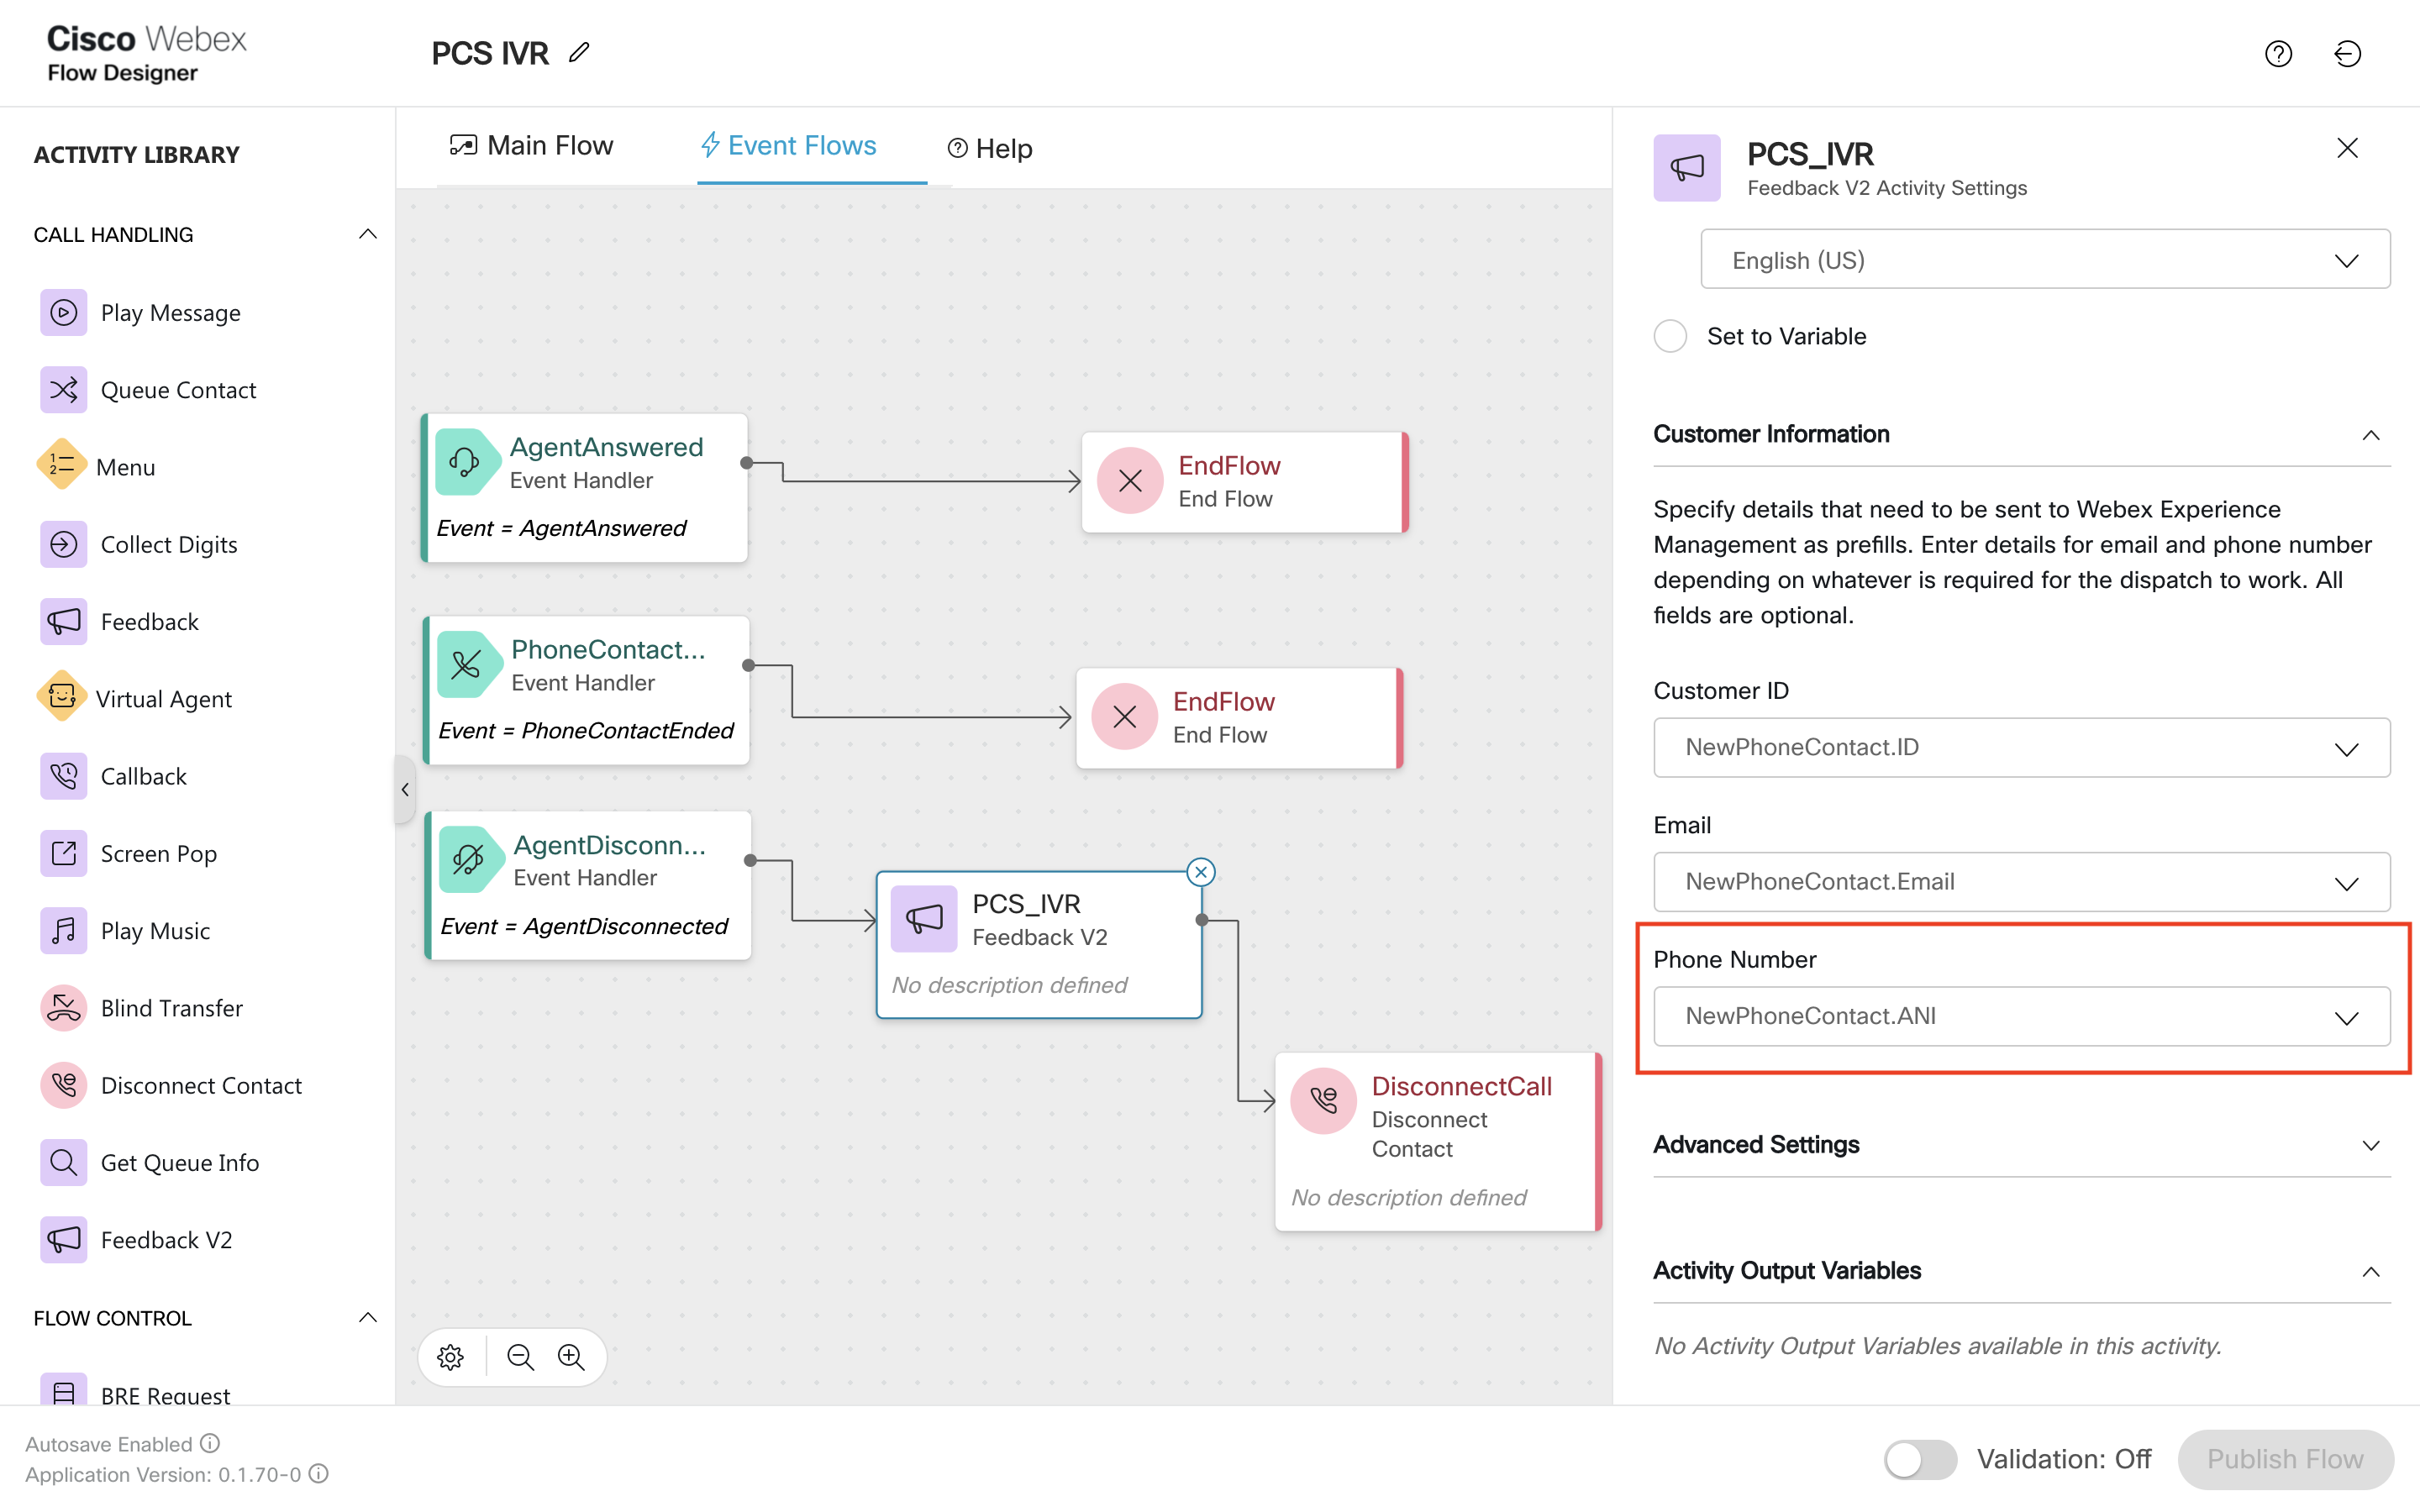The image size is (2420, 1512).
Task: Click the PCS_IVR node output port
Action: 1202,919
